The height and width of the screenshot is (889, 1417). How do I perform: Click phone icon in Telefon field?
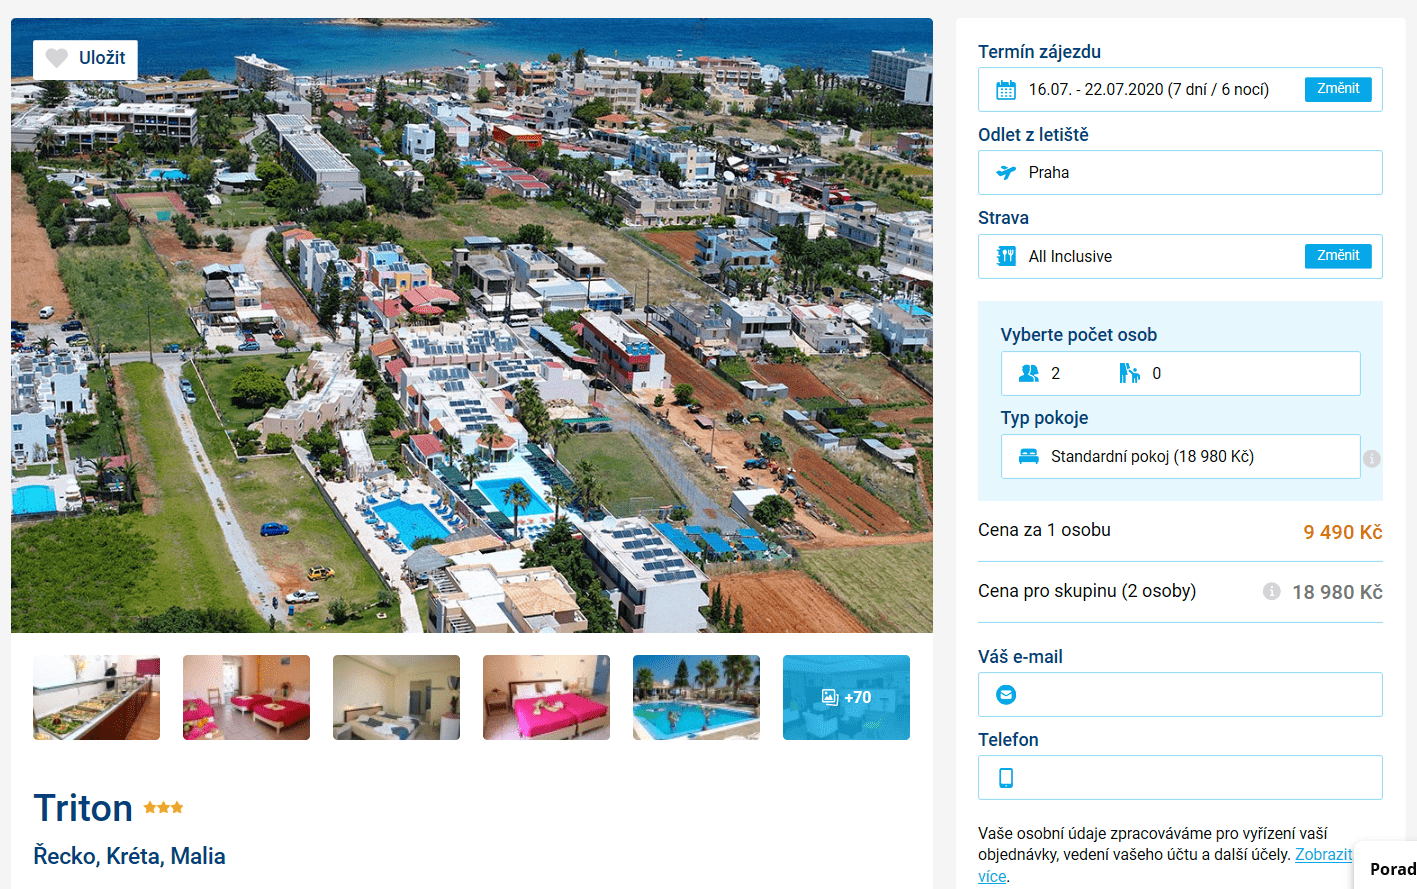[x=1006, y=778]
